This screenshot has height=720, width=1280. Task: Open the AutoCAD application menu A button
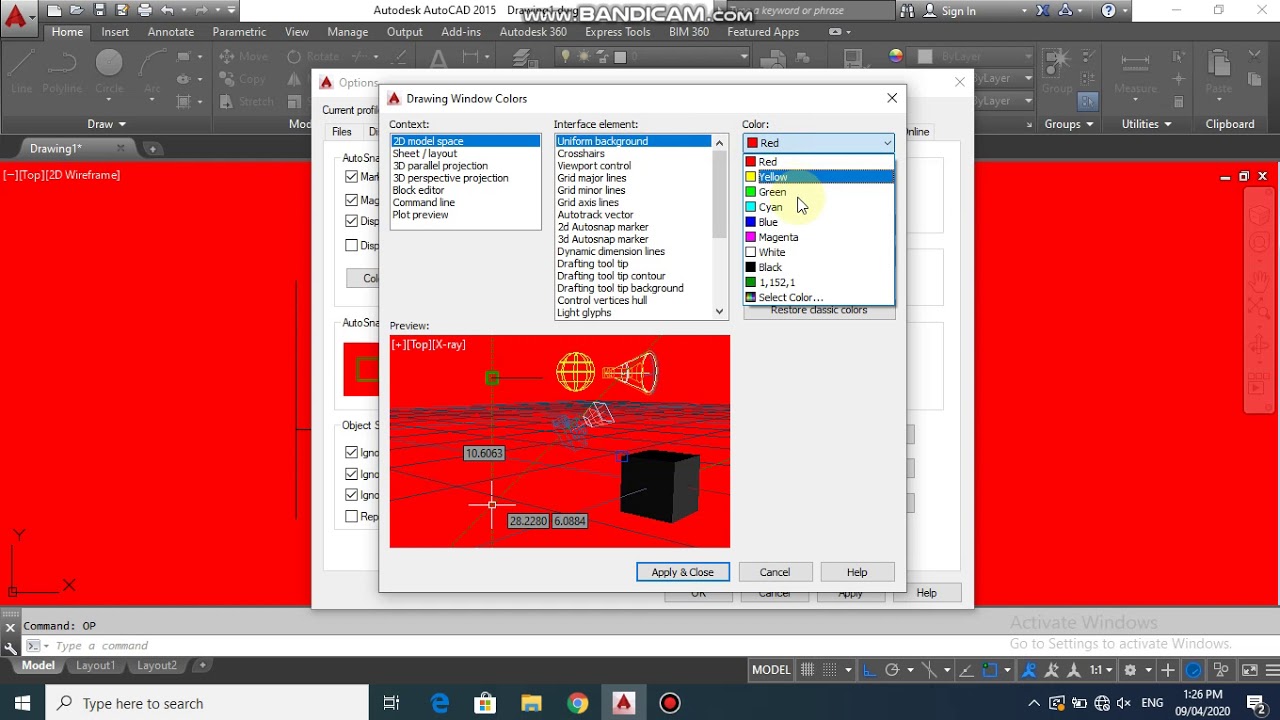coord(17,17)
